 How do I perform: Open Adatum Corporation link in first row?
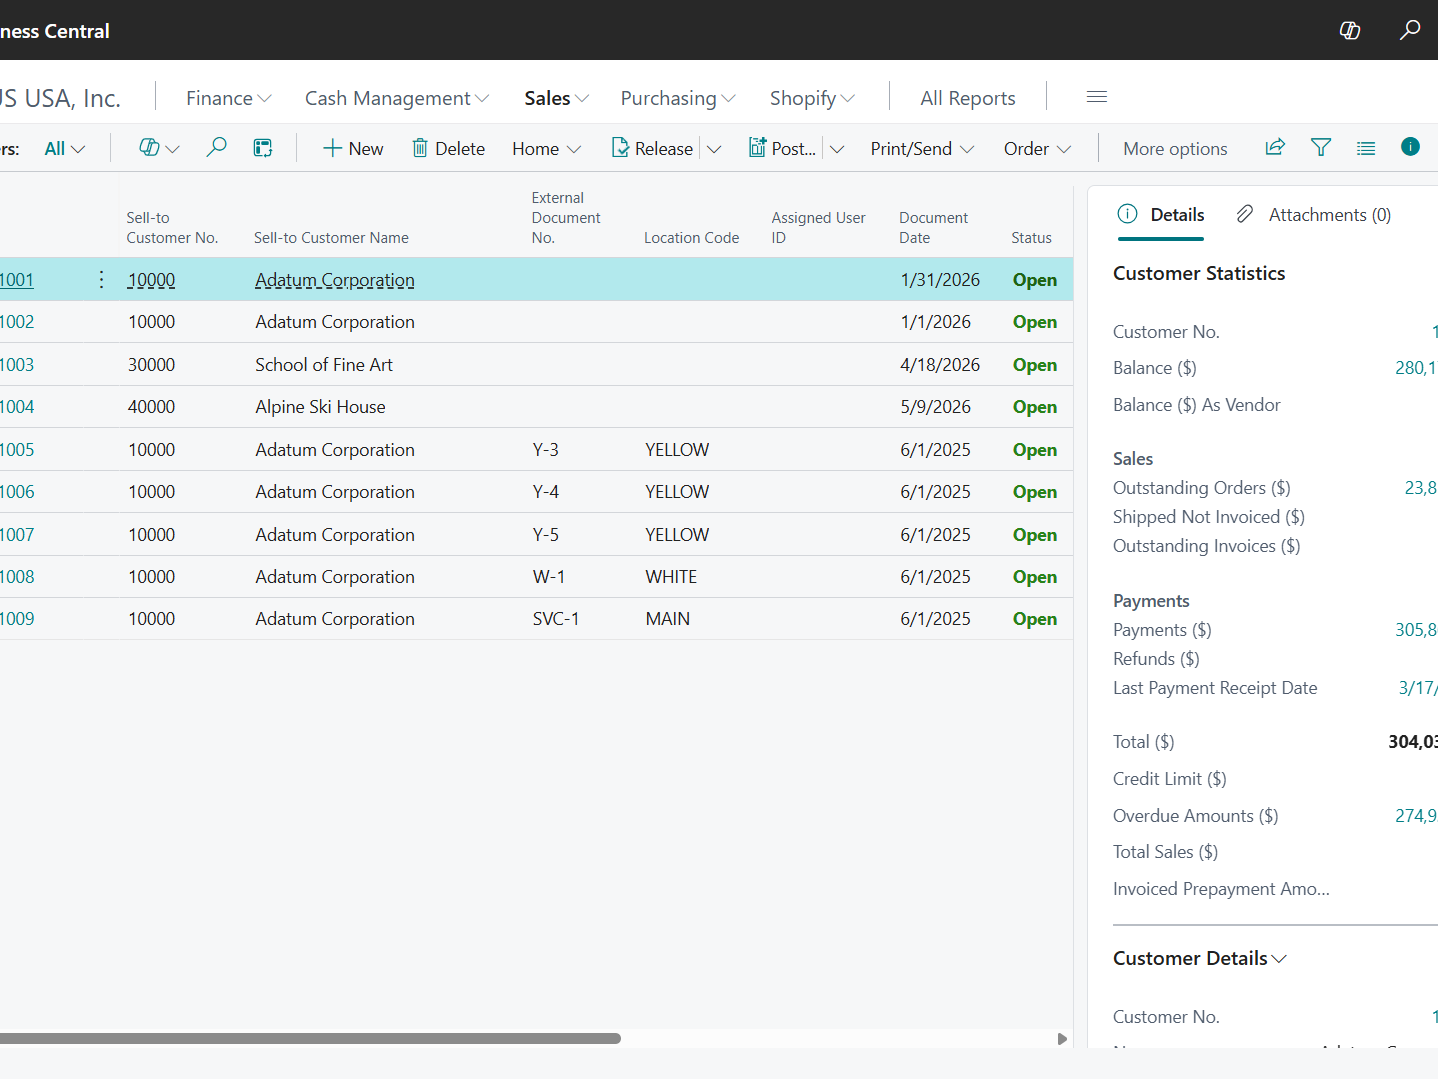(x=334, y=280)
